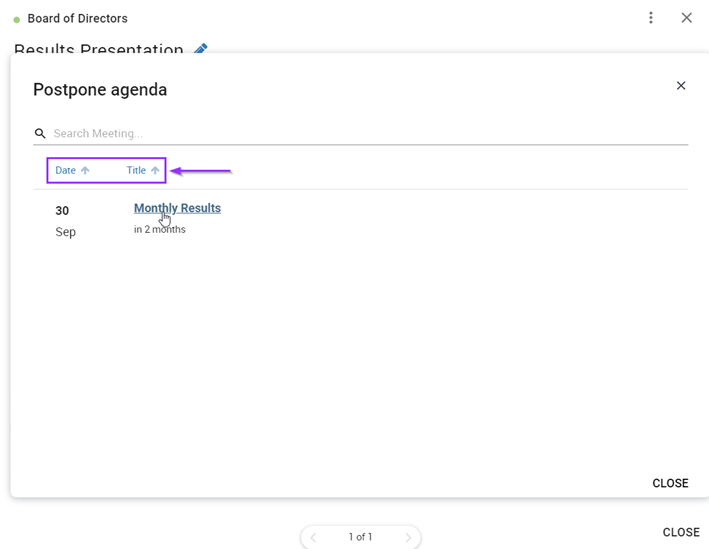Viewport: 709px width, 549px height.
Task: Select the 30 Sep date cell
Action: (x=65, y=221)
